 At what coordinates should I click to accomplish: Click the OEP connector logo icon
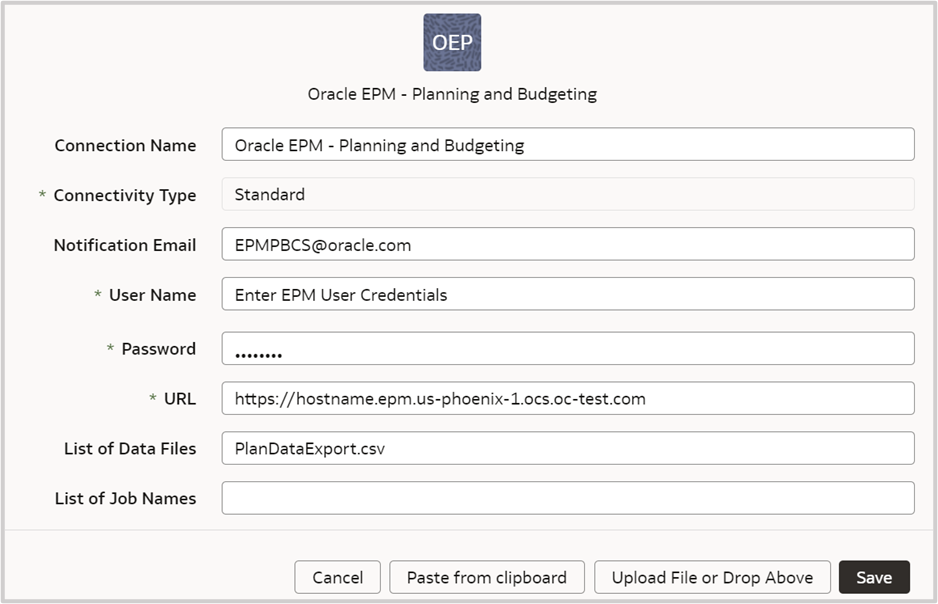coord(452,43)
